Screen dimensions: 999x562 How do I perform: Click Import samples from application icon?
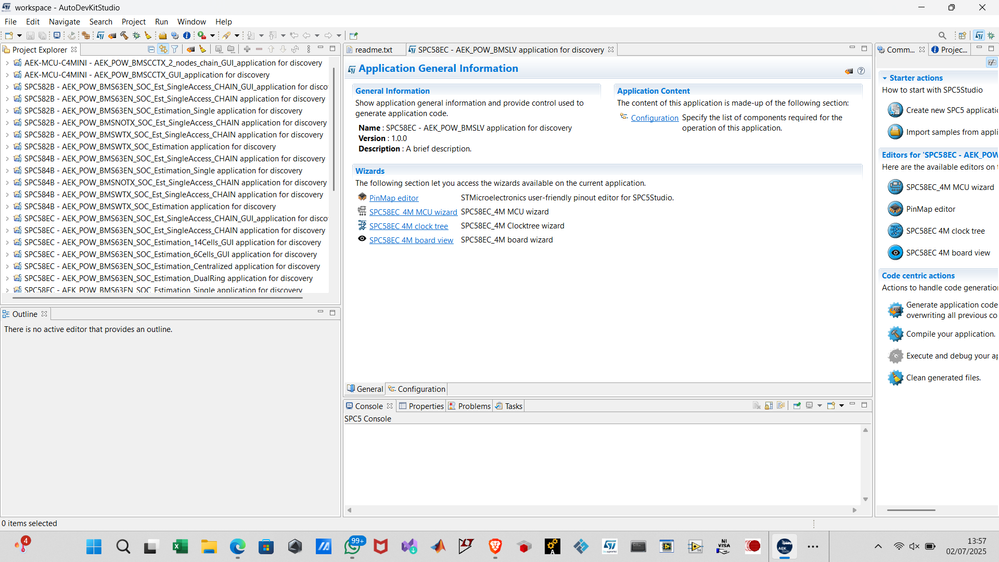tap(895, 132)
